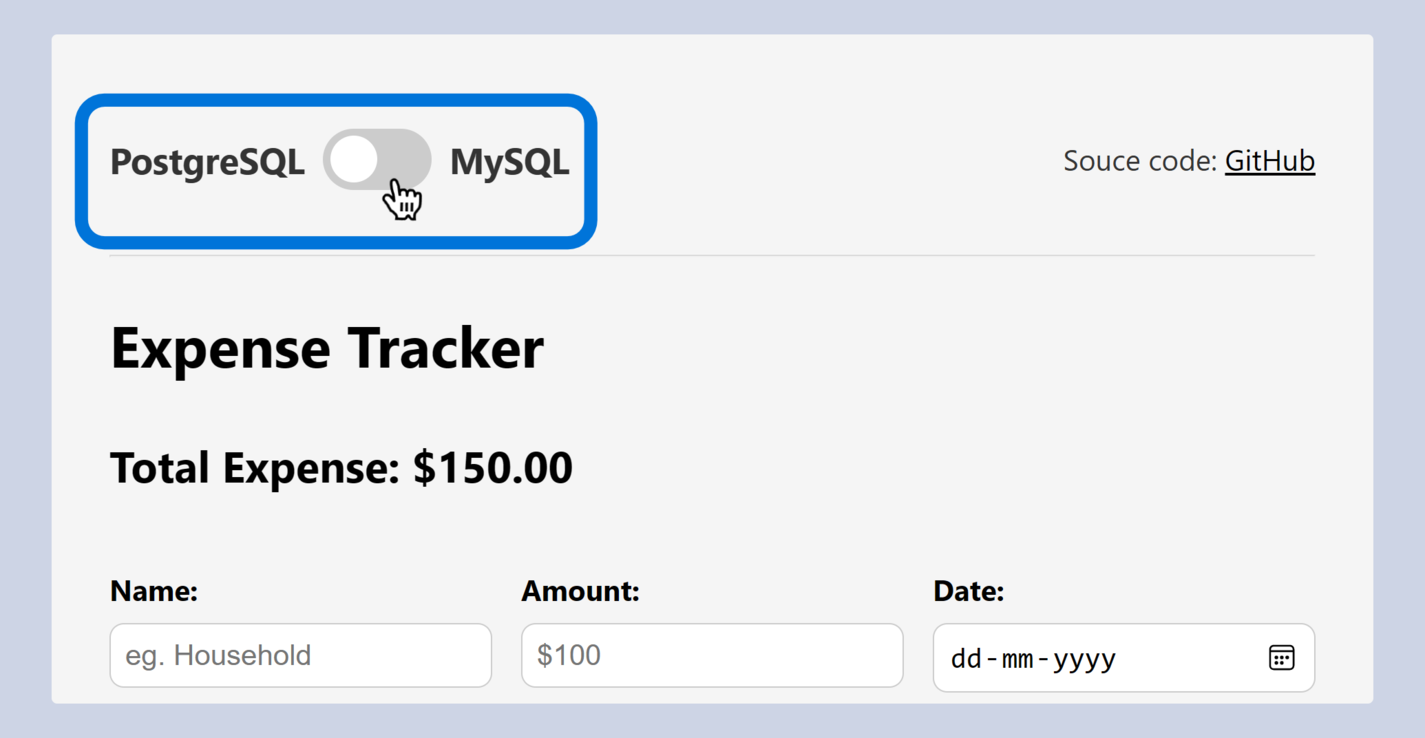The image size is (1425, 738).
Task: Click the white knob of the database switch
Action: coord(353,160)
